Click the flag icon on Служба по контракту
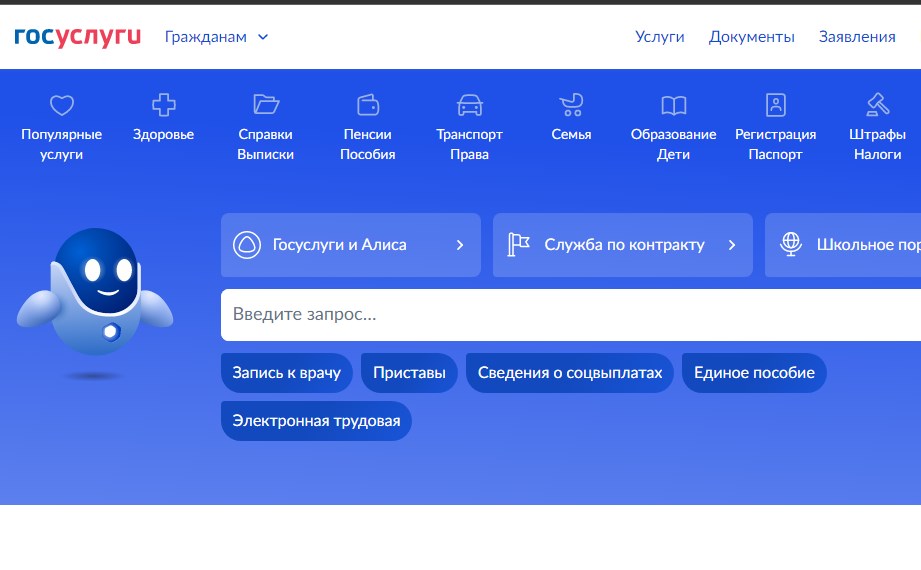 [x=518, y=244]
